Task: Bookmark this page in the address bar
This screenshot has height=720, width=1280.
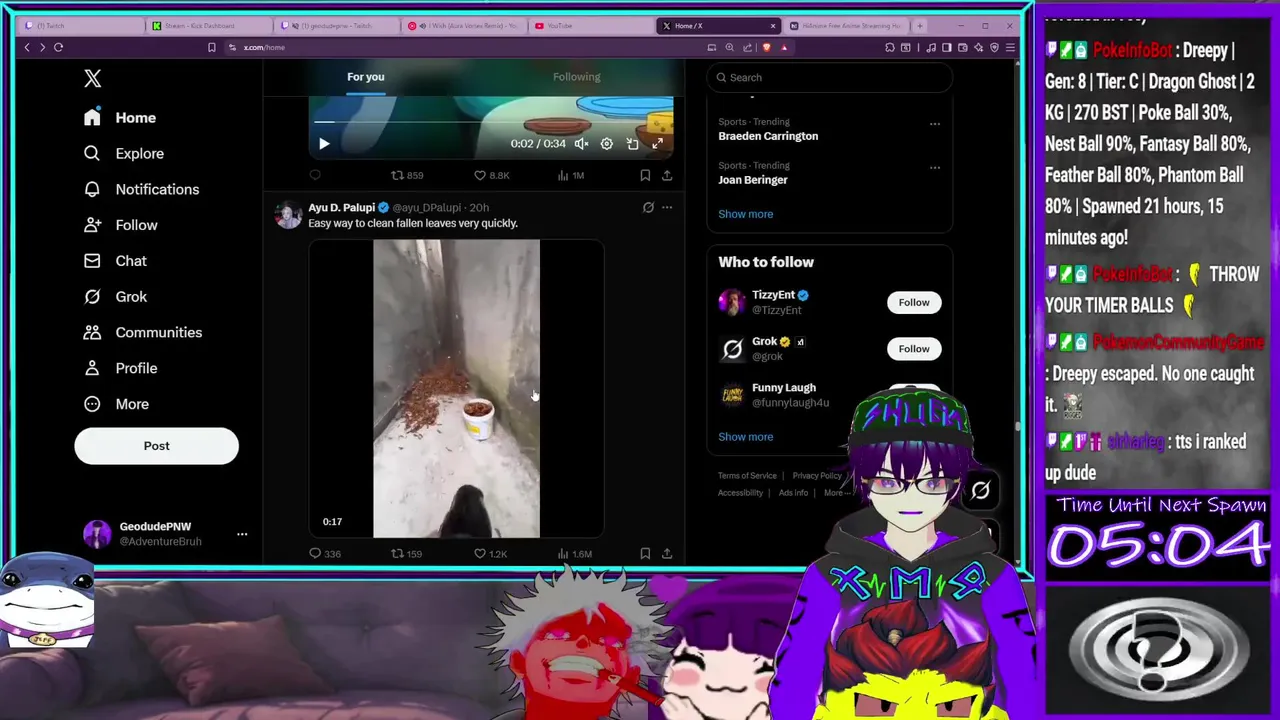Action: pyautogui.click(x=211, y=47)
